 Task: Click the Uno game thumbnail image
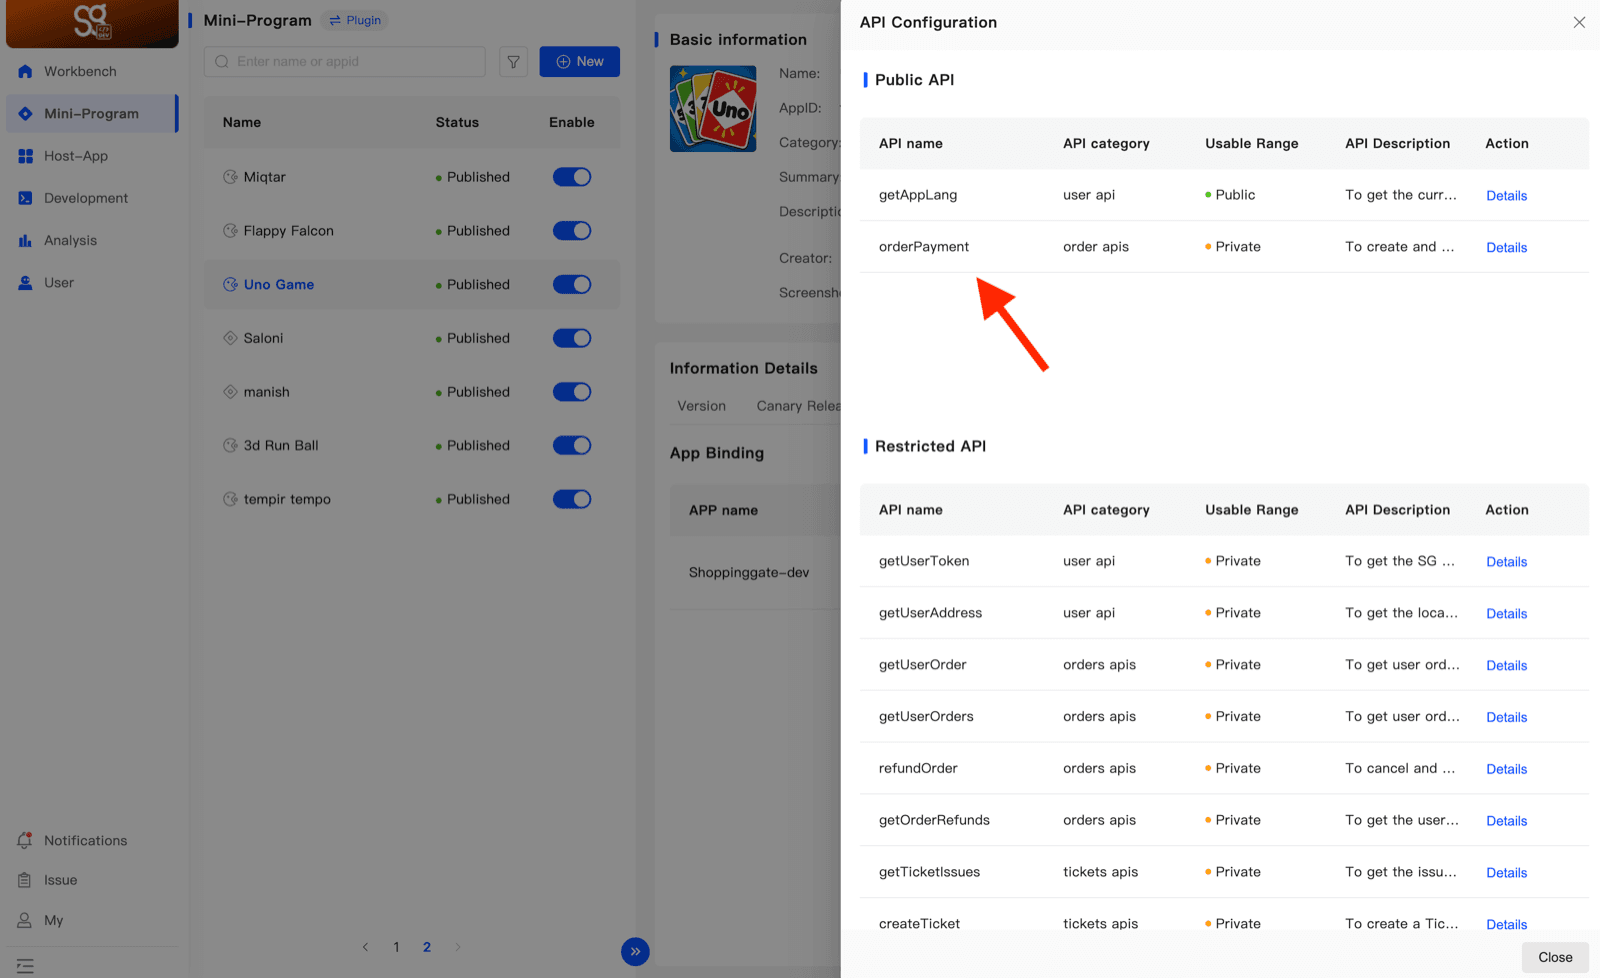pyautogui.click(x=713, y=109)
